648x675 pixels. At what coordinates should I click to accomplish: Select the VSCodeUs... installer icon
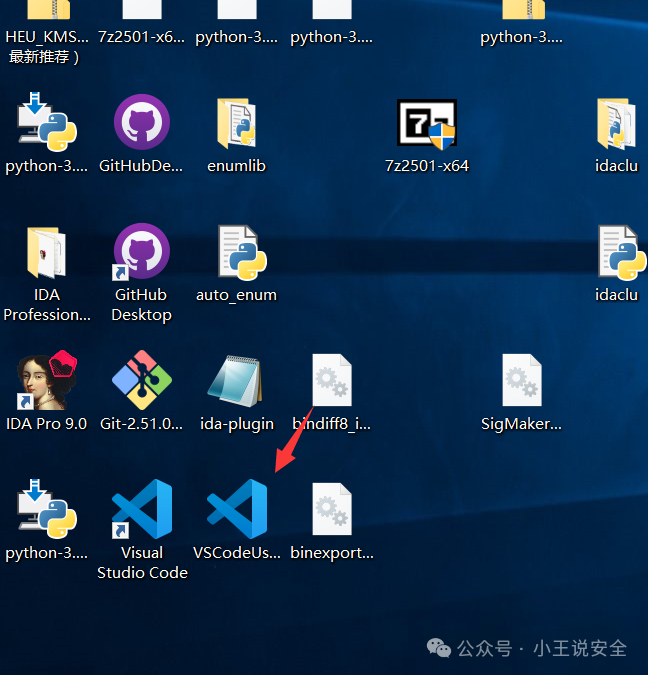[237, 509]
